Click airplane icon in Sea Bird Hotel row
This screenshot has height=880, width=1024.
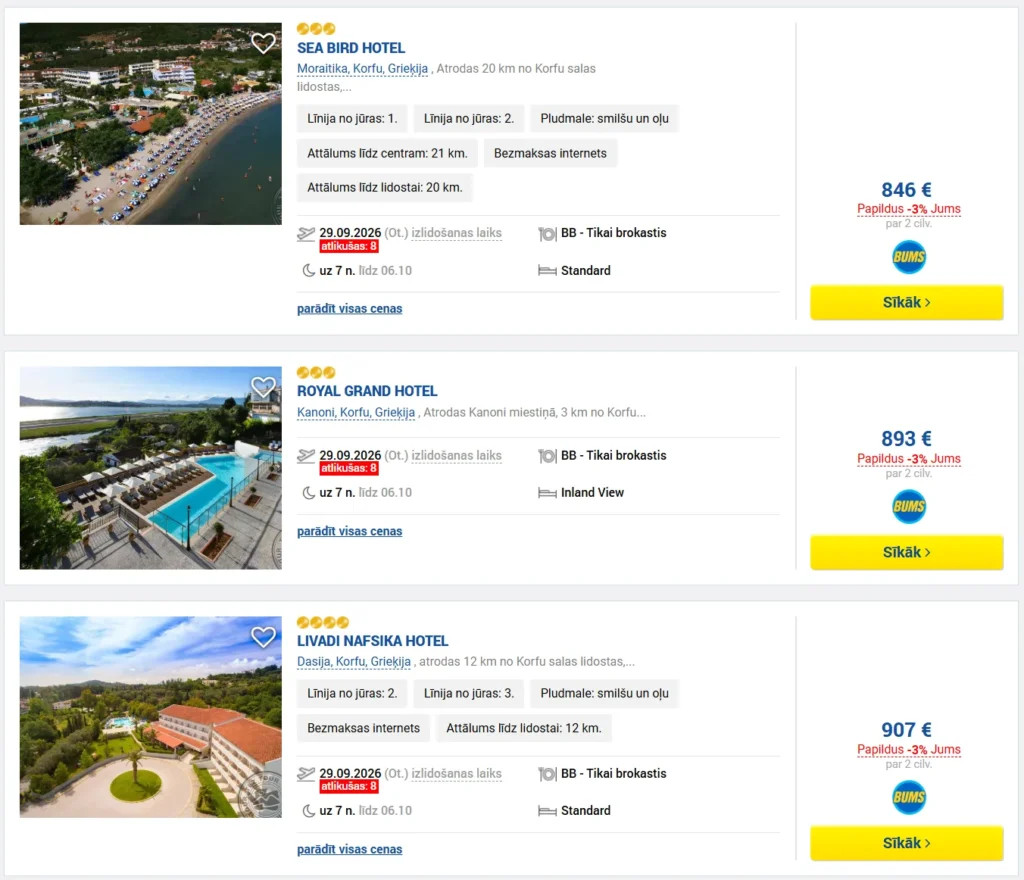point(306,234)
